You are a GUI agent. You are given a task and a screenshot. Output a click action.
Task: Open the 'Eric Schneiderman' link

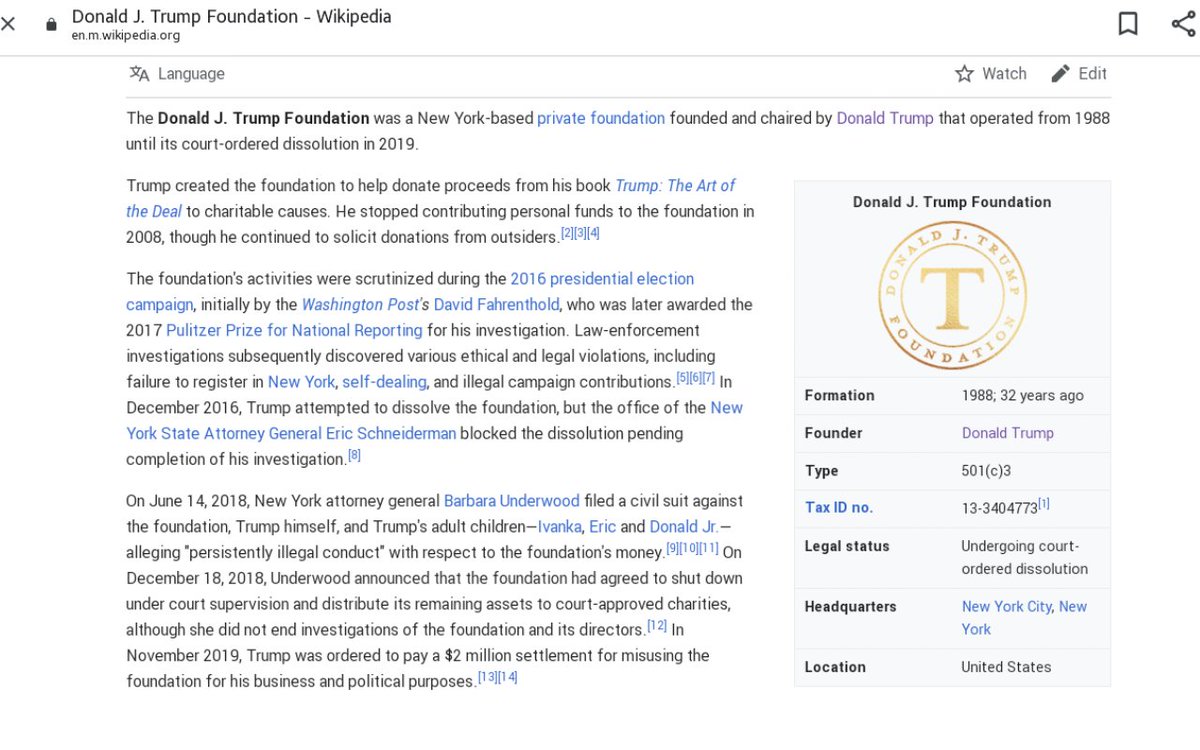click(x=391, y=433)
